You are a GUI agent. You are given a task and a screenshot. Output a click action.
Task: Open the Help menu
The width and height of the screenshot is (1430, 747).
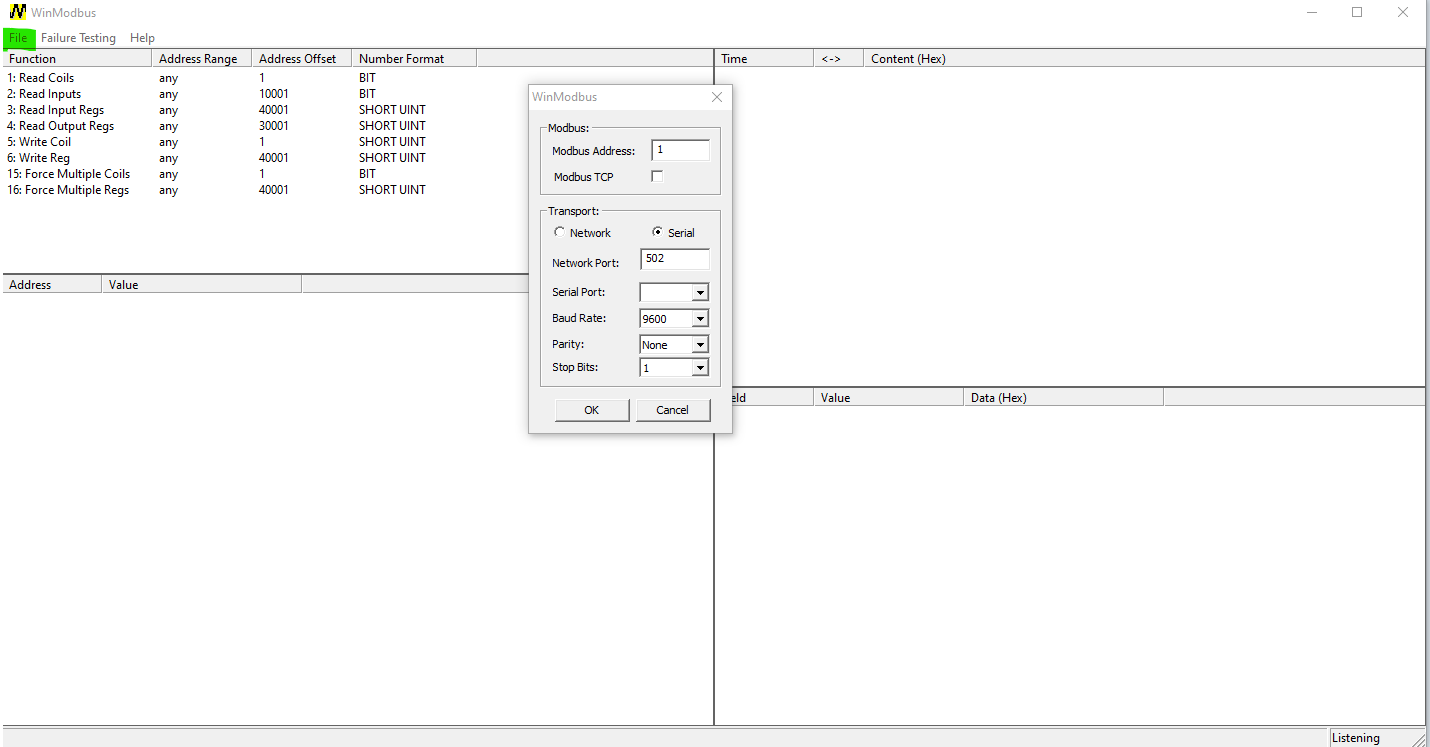tap(142, 38)
